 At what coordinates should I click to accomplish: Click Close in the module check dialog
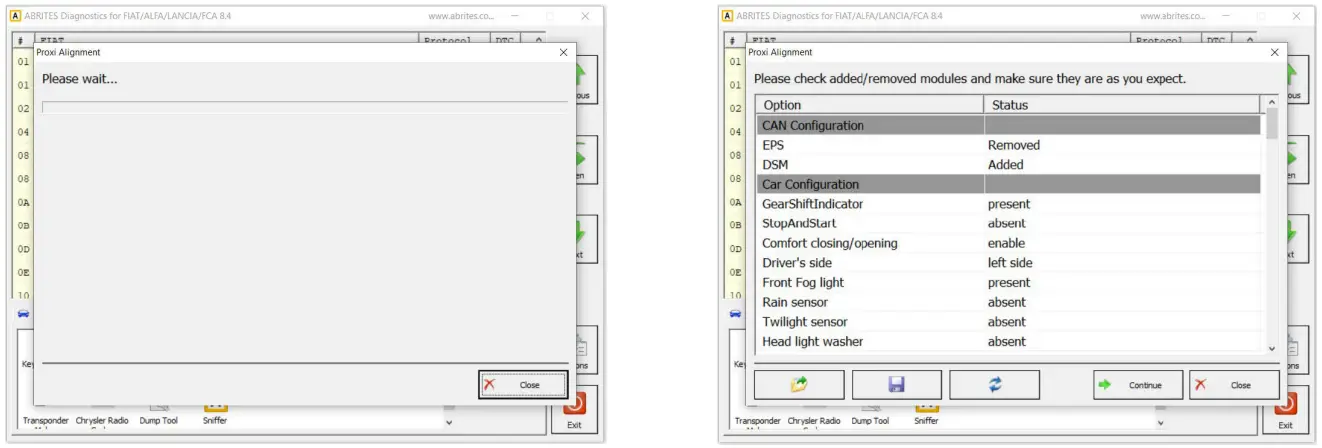(1234, 385)
